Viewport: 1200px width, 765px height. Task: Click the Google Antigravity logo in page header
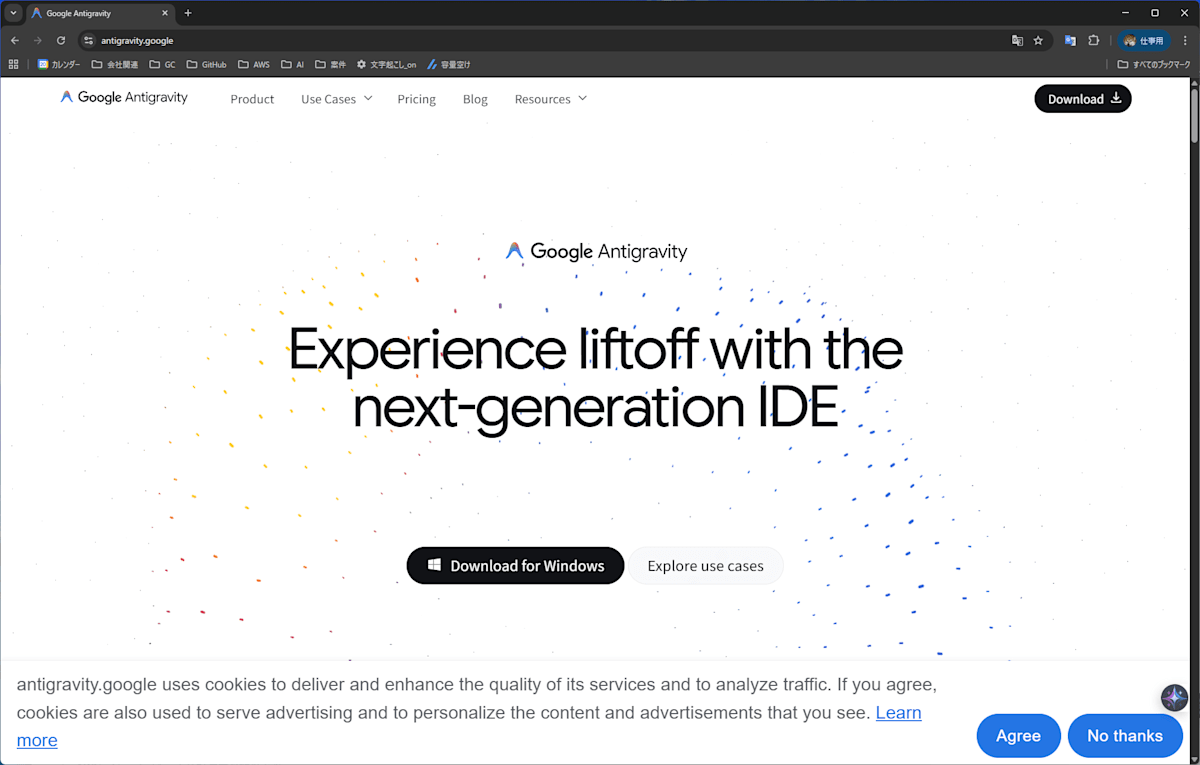pos(124,98)
